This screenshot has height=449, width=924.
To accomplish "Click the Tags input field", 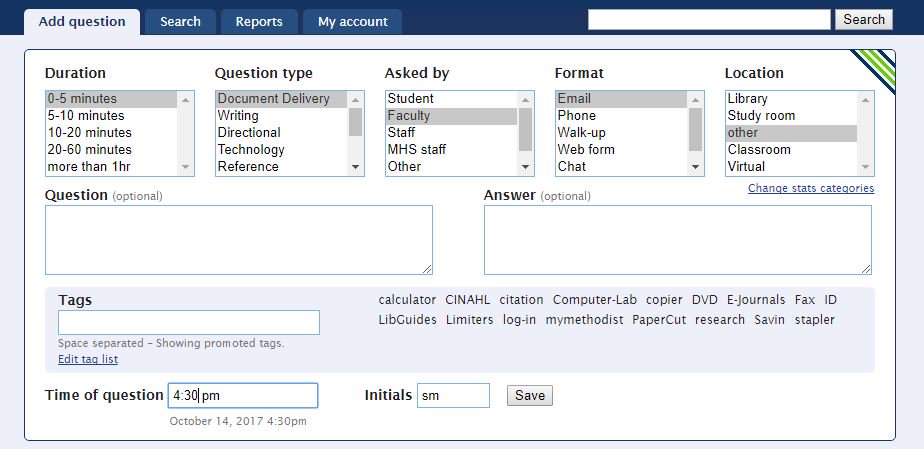I will click(189, 322).
